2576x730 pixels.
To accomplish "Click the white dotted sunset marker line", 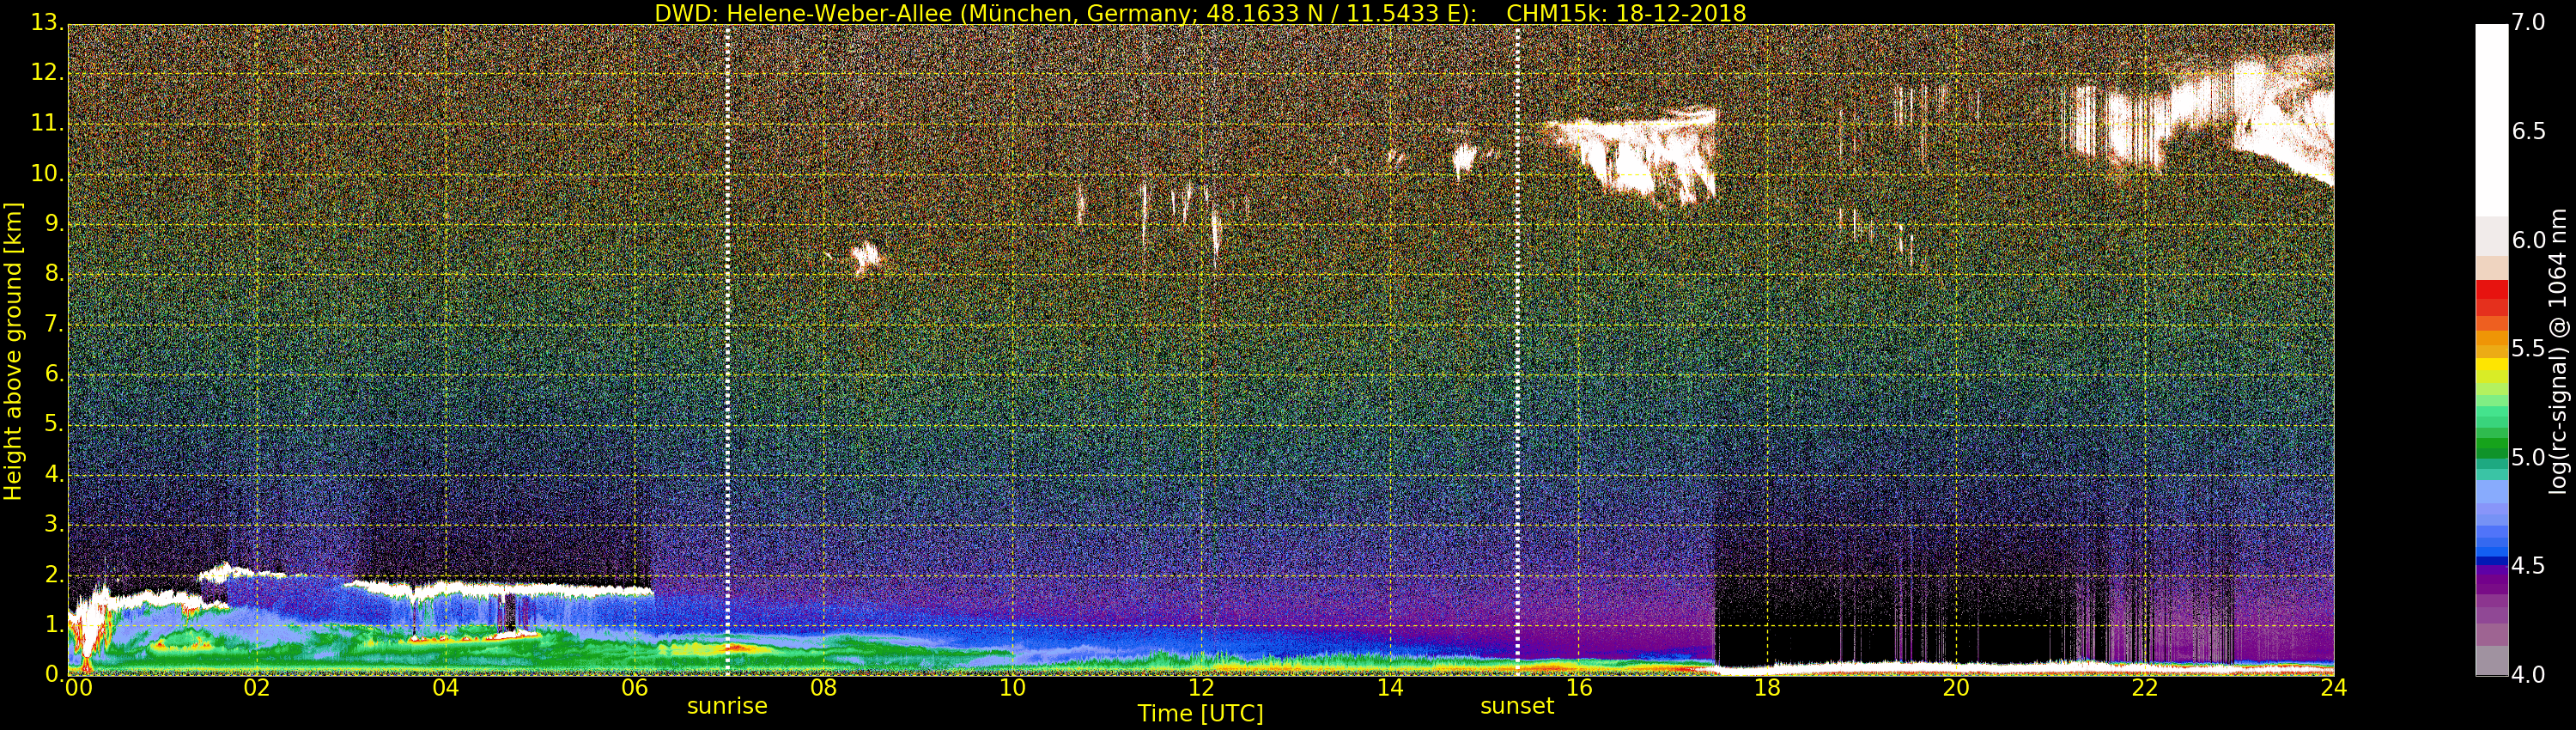I will tap(1517, 350).
